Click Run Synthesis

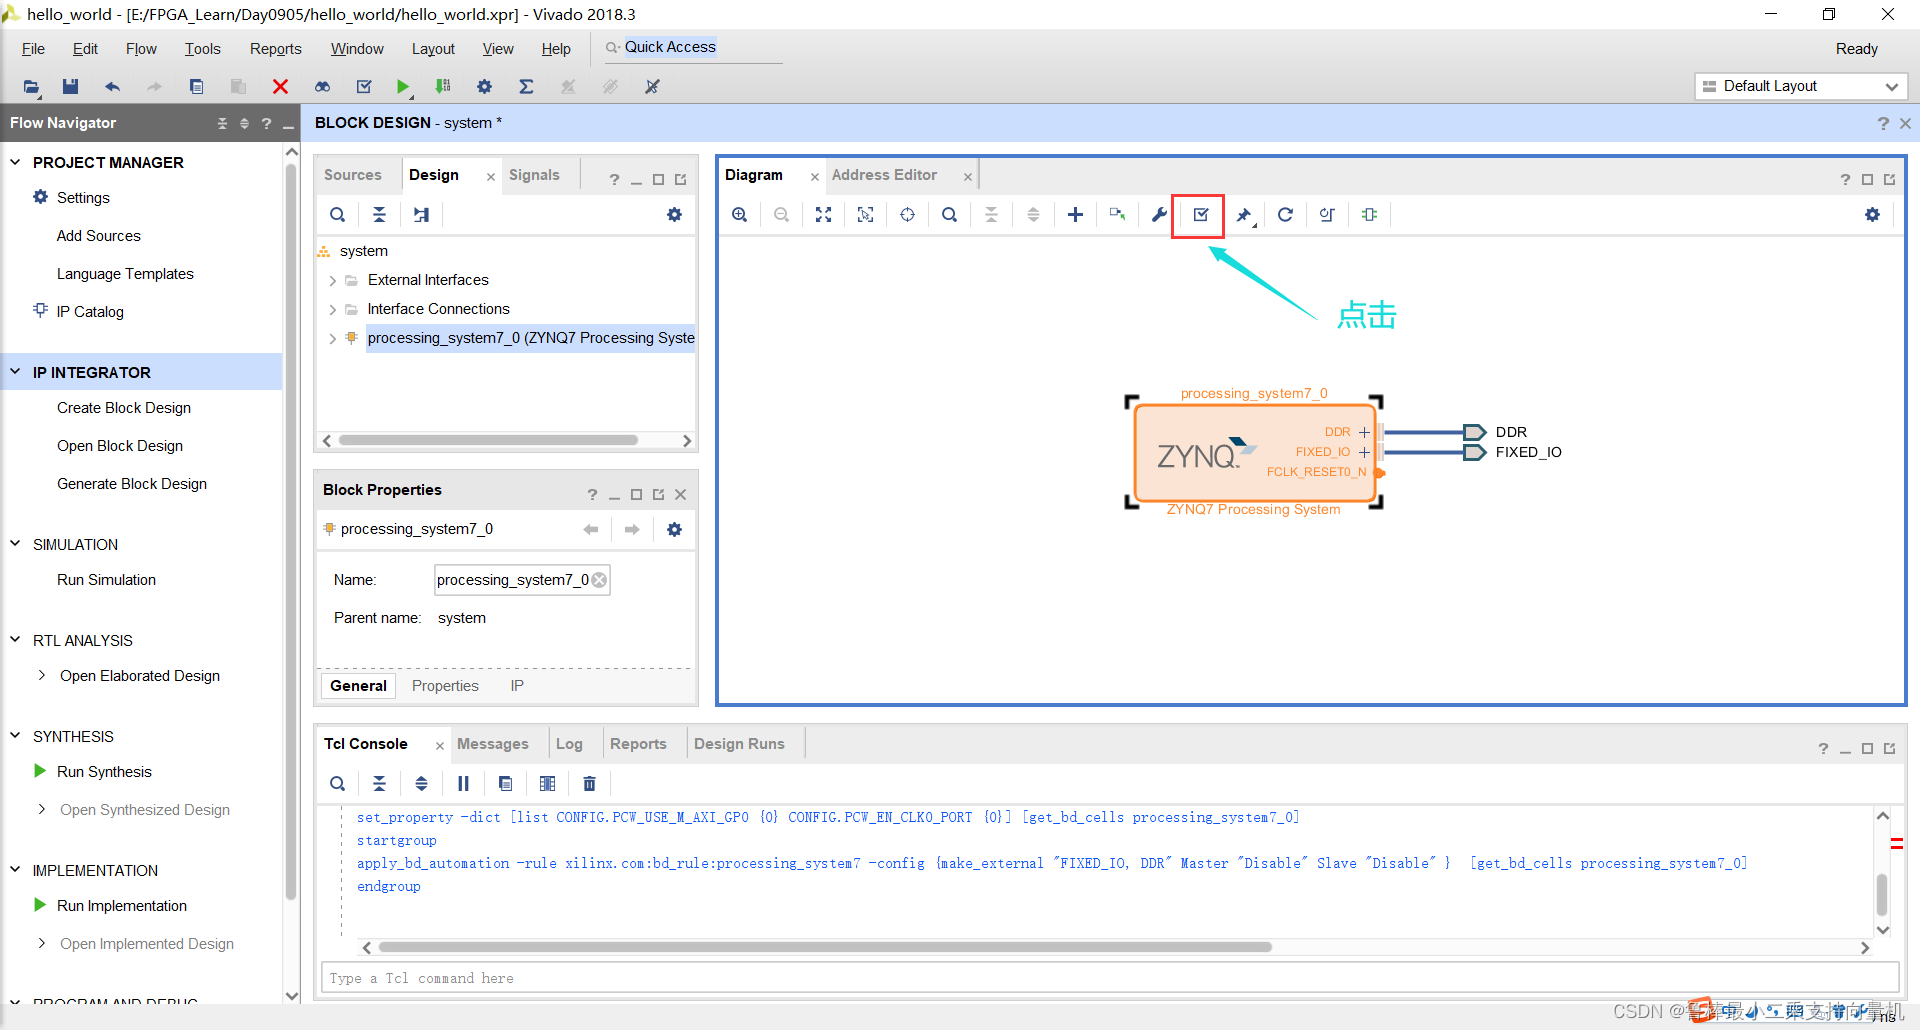point(104,772)
